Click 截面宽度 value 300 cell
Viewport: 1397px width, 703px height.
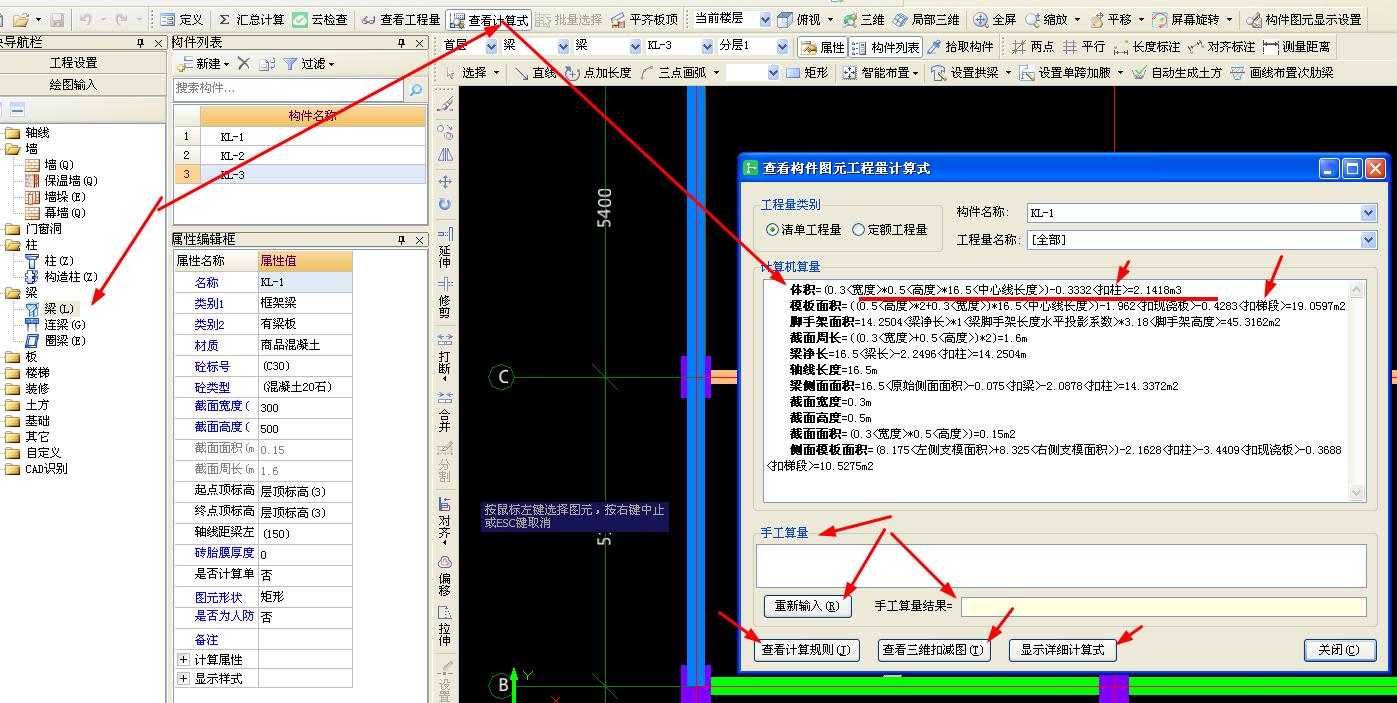click(x=305, y=408)
